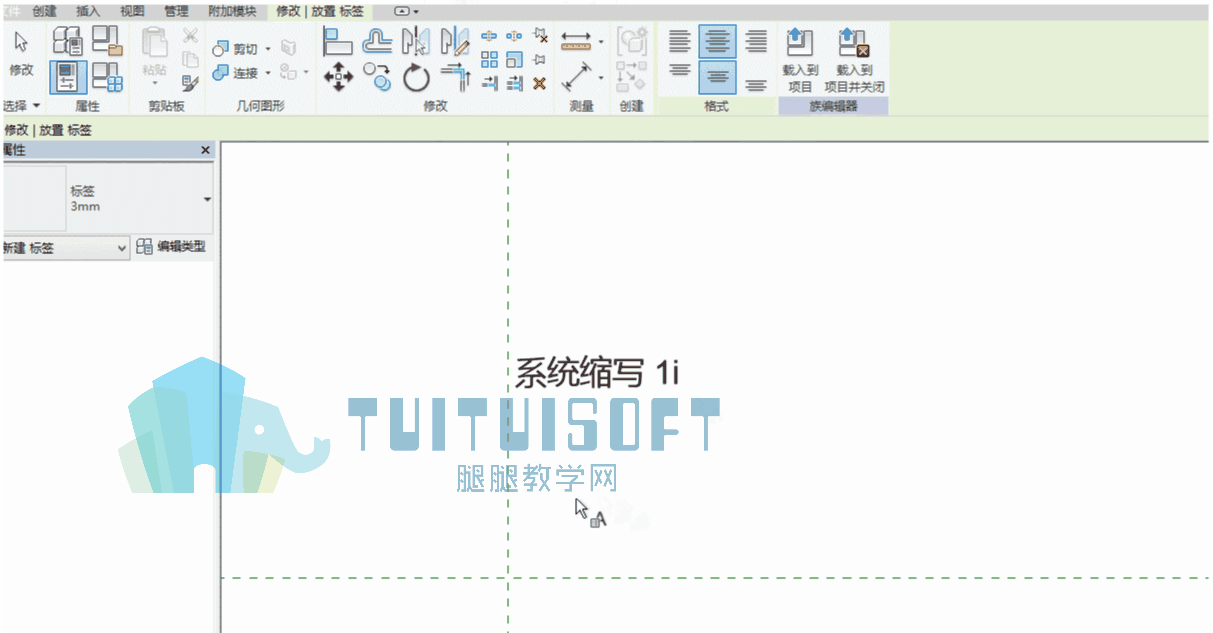Click the Unpin icon

click(x=540, y=36)
